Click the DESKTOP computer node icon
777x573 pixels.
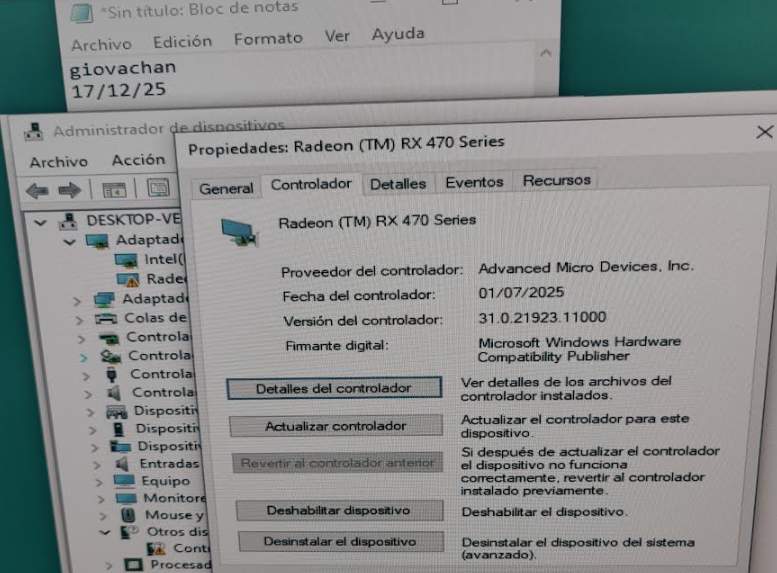(68, 221)
